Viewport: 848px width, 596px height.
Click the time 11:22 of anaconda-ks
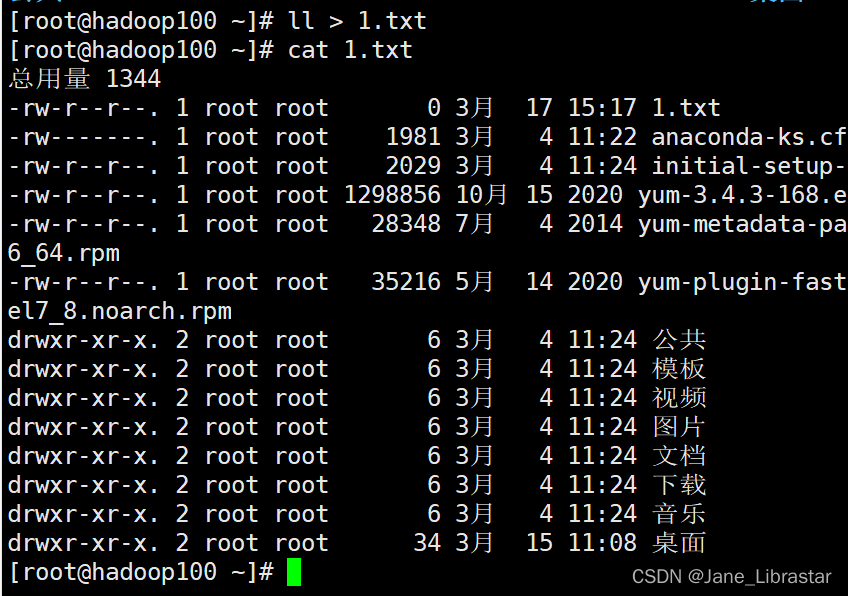[602, 137]
